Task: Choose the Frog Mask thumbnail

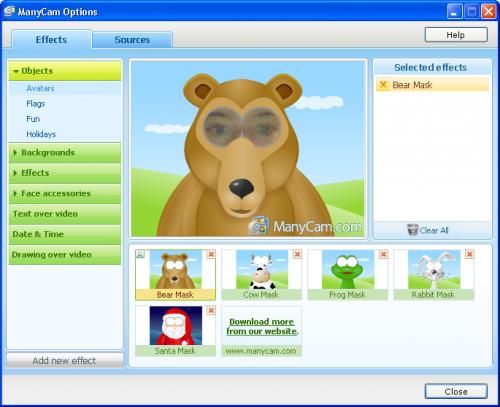Action: click(348, 275)
